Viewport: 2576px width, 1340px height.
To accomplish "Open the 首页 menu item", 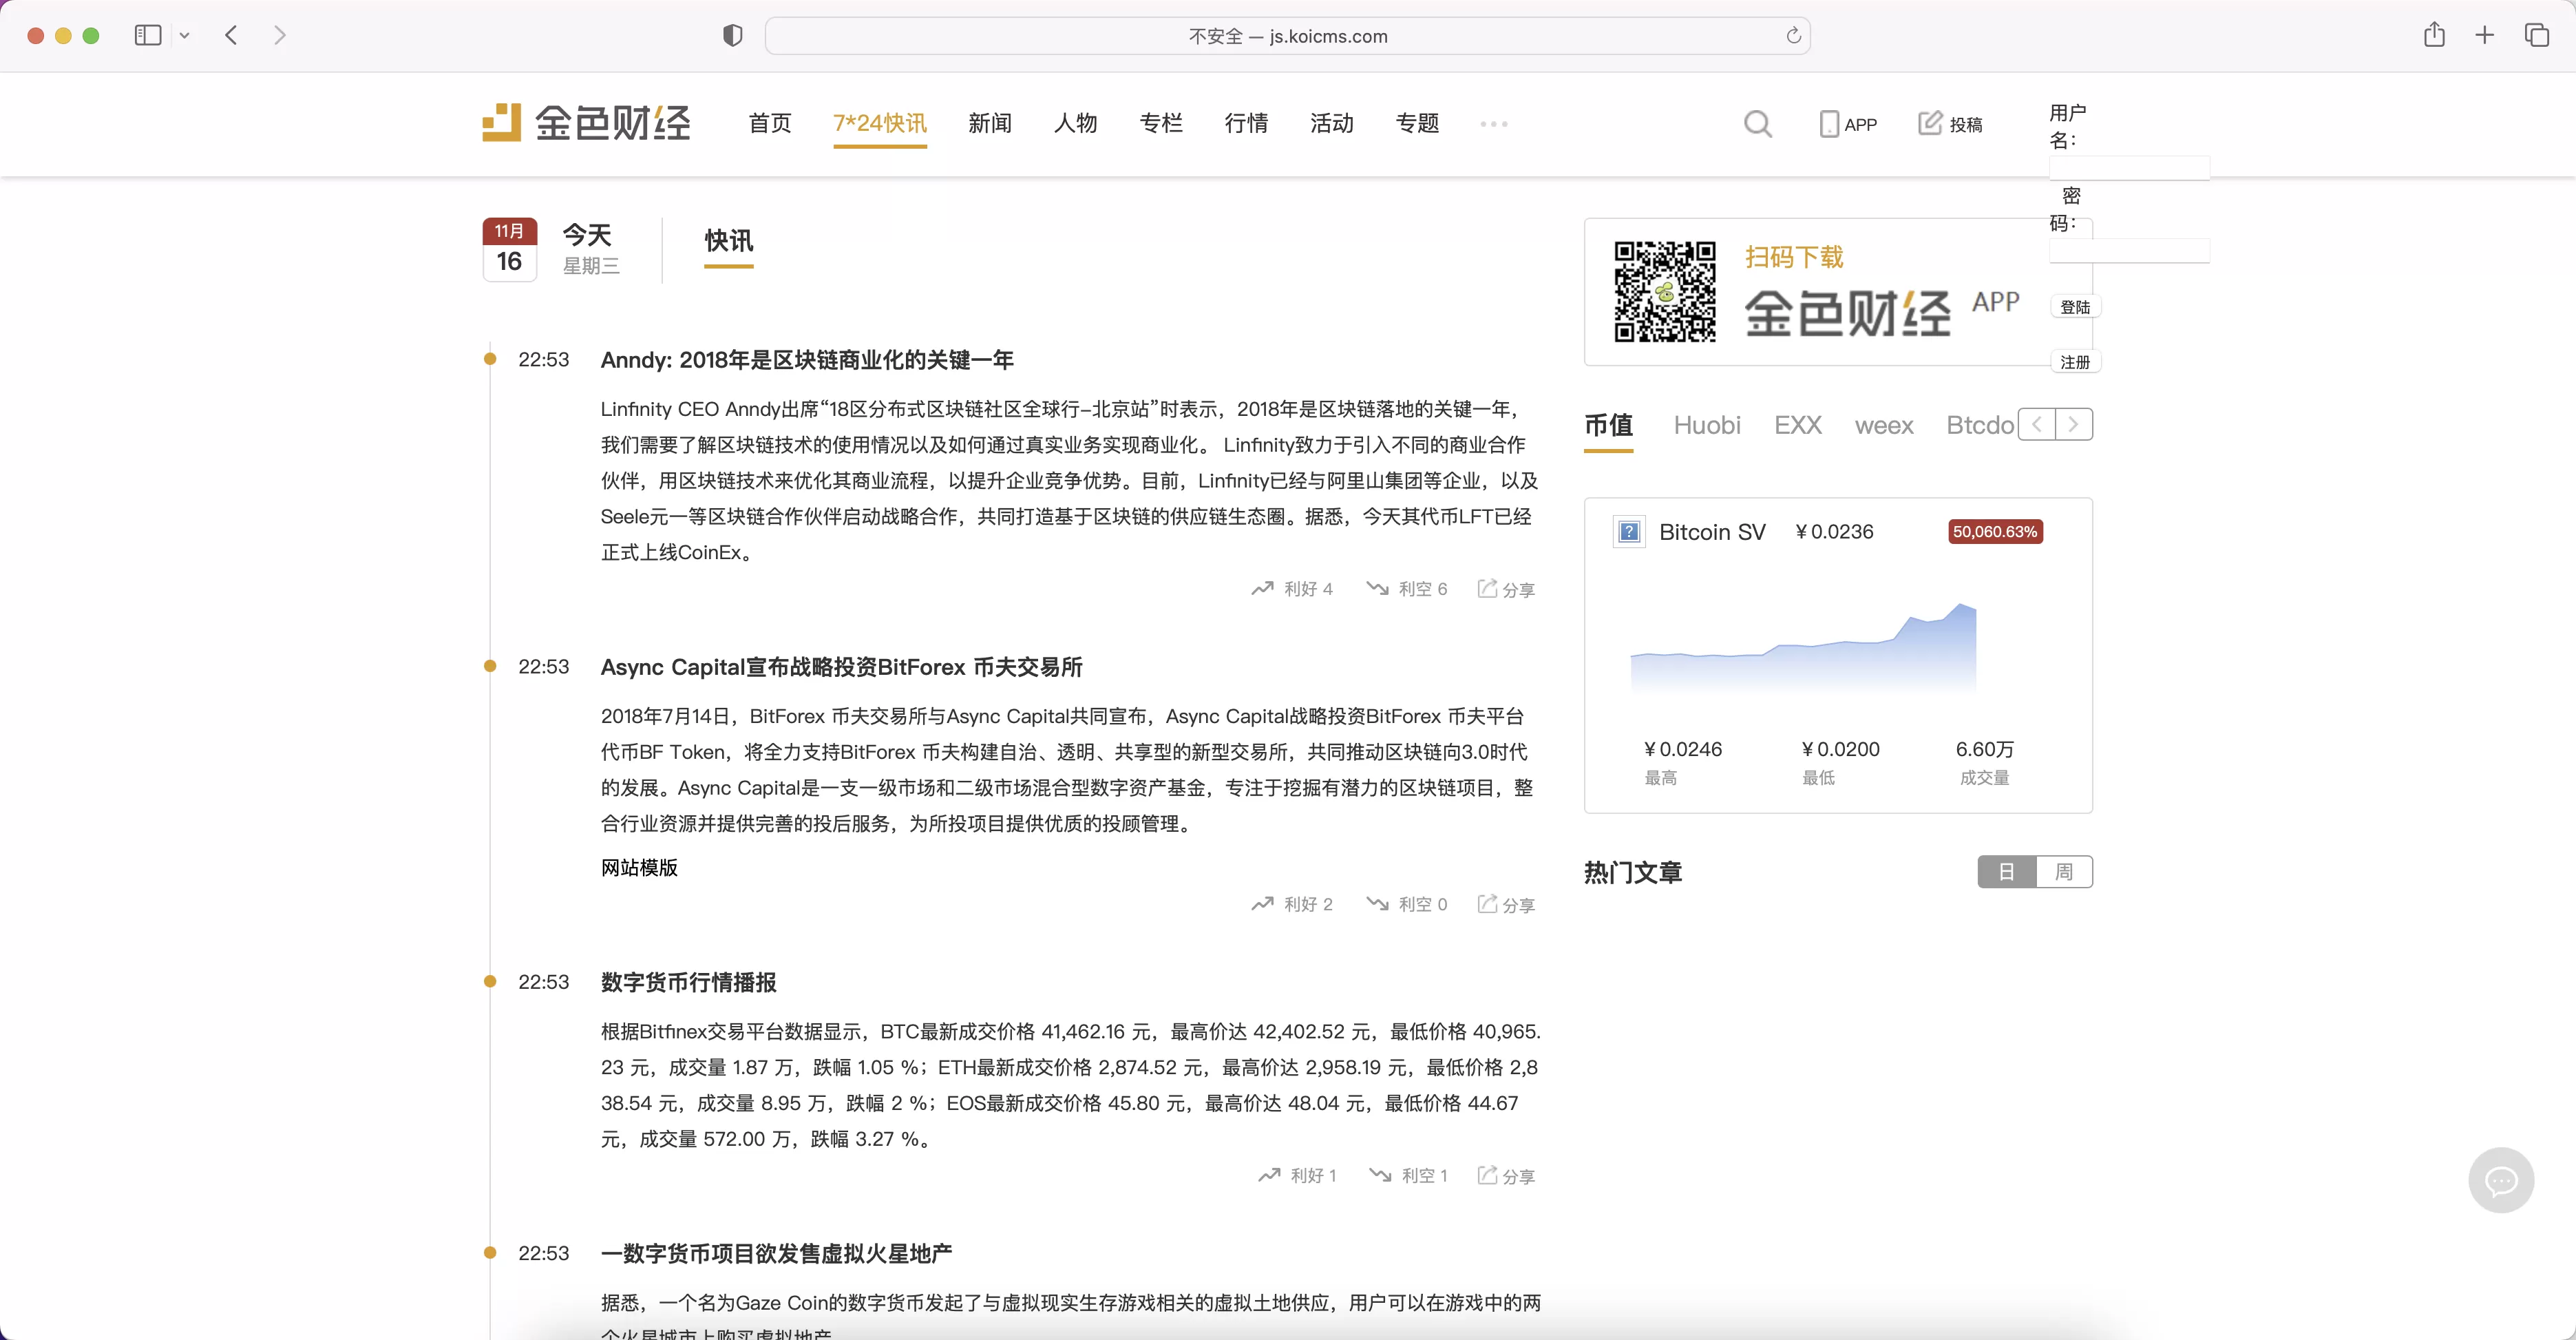I will pos(770,123).
